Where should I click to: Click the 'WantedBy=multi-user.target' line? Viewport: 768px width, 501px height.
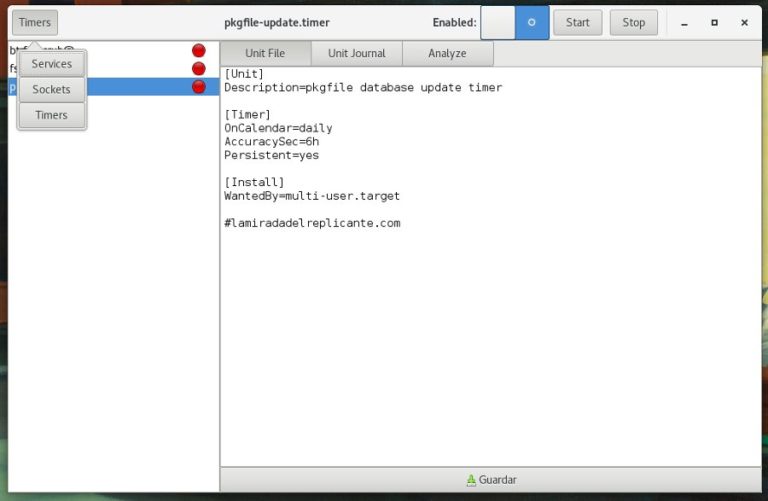(x=312, y=196)
